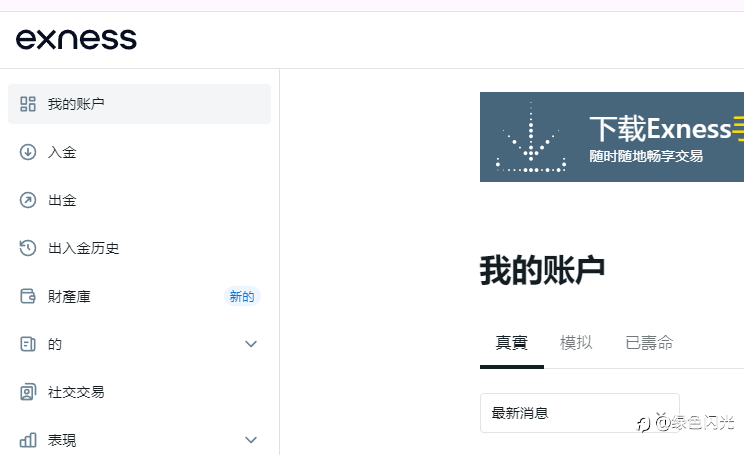Image resolution: width=744 pixels, height=455 pixels.
Task: Click the 新的 badge next to 財產庫
Action: coord(242,297)
